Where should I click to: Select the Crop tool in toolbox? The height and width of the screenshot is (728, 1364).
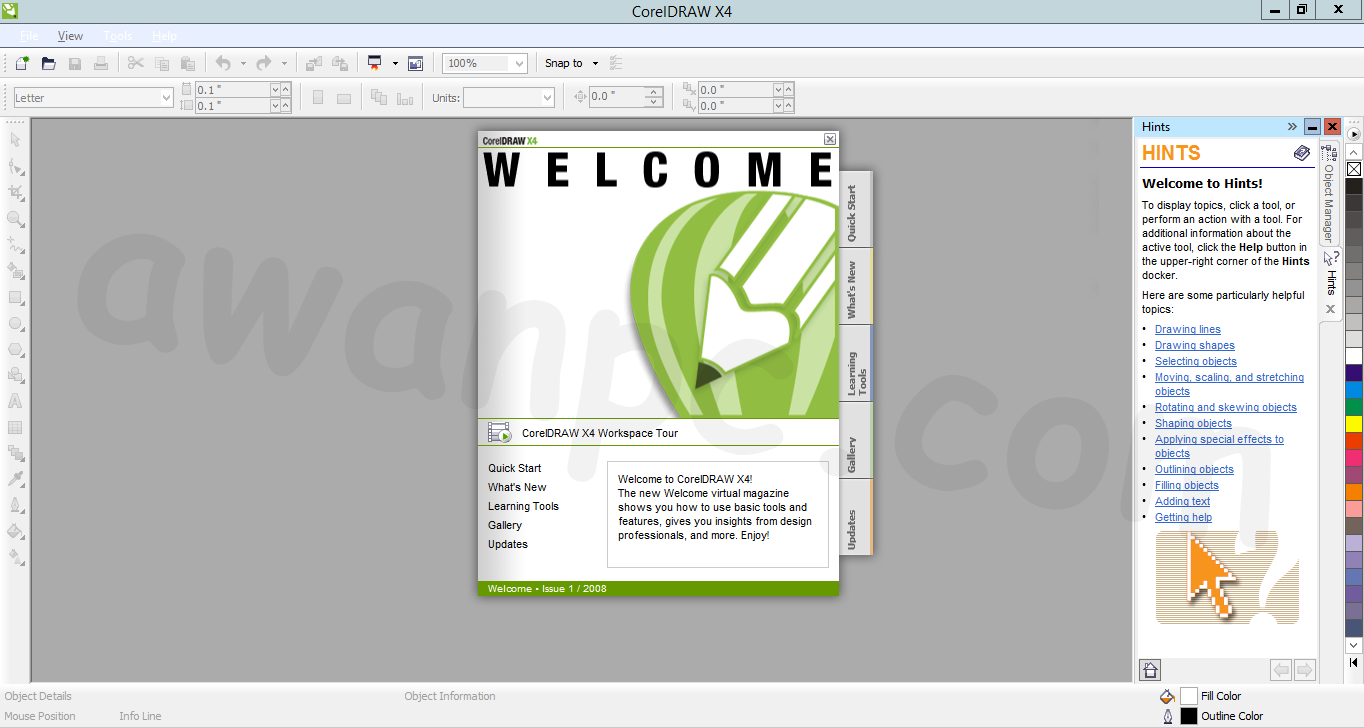coord(16,192)
